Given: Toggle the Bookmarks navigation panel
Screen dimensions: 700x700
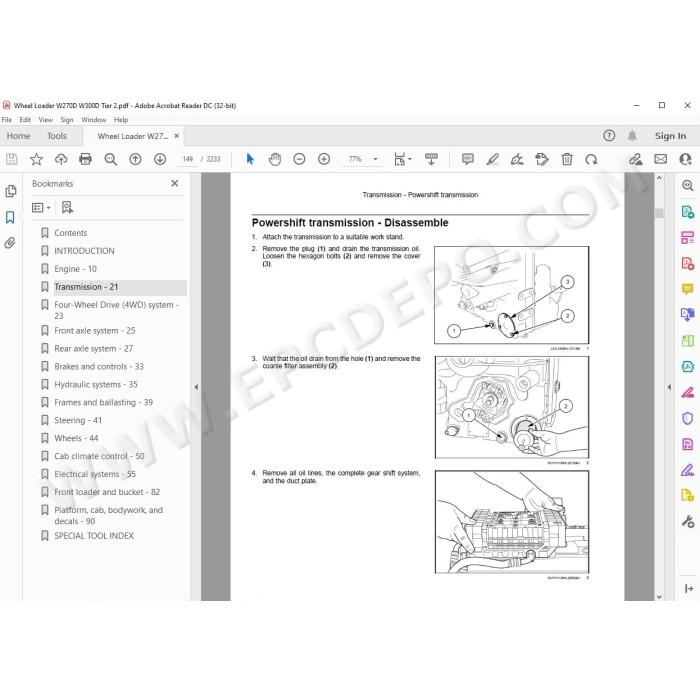Looking at the screenshot, I should coord(10,217).
